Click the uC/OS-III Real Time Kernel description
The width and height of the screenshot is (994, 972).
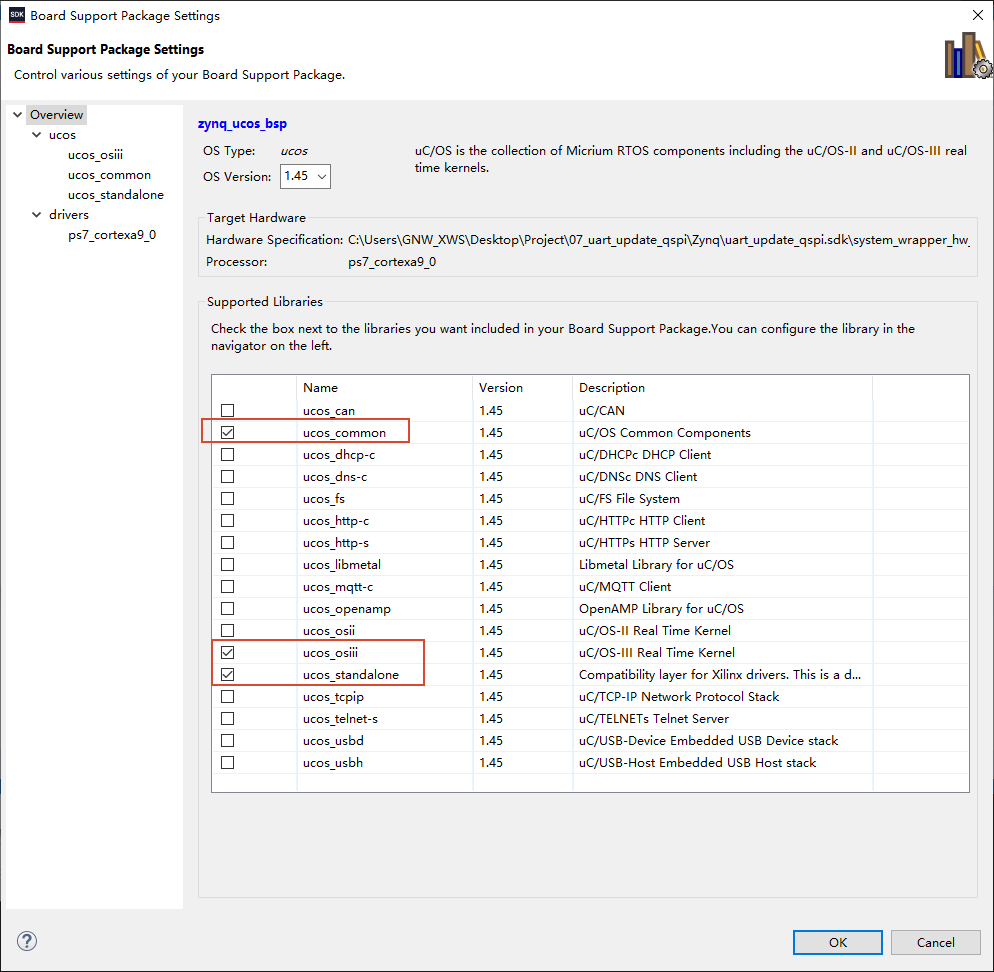(657, 652)
